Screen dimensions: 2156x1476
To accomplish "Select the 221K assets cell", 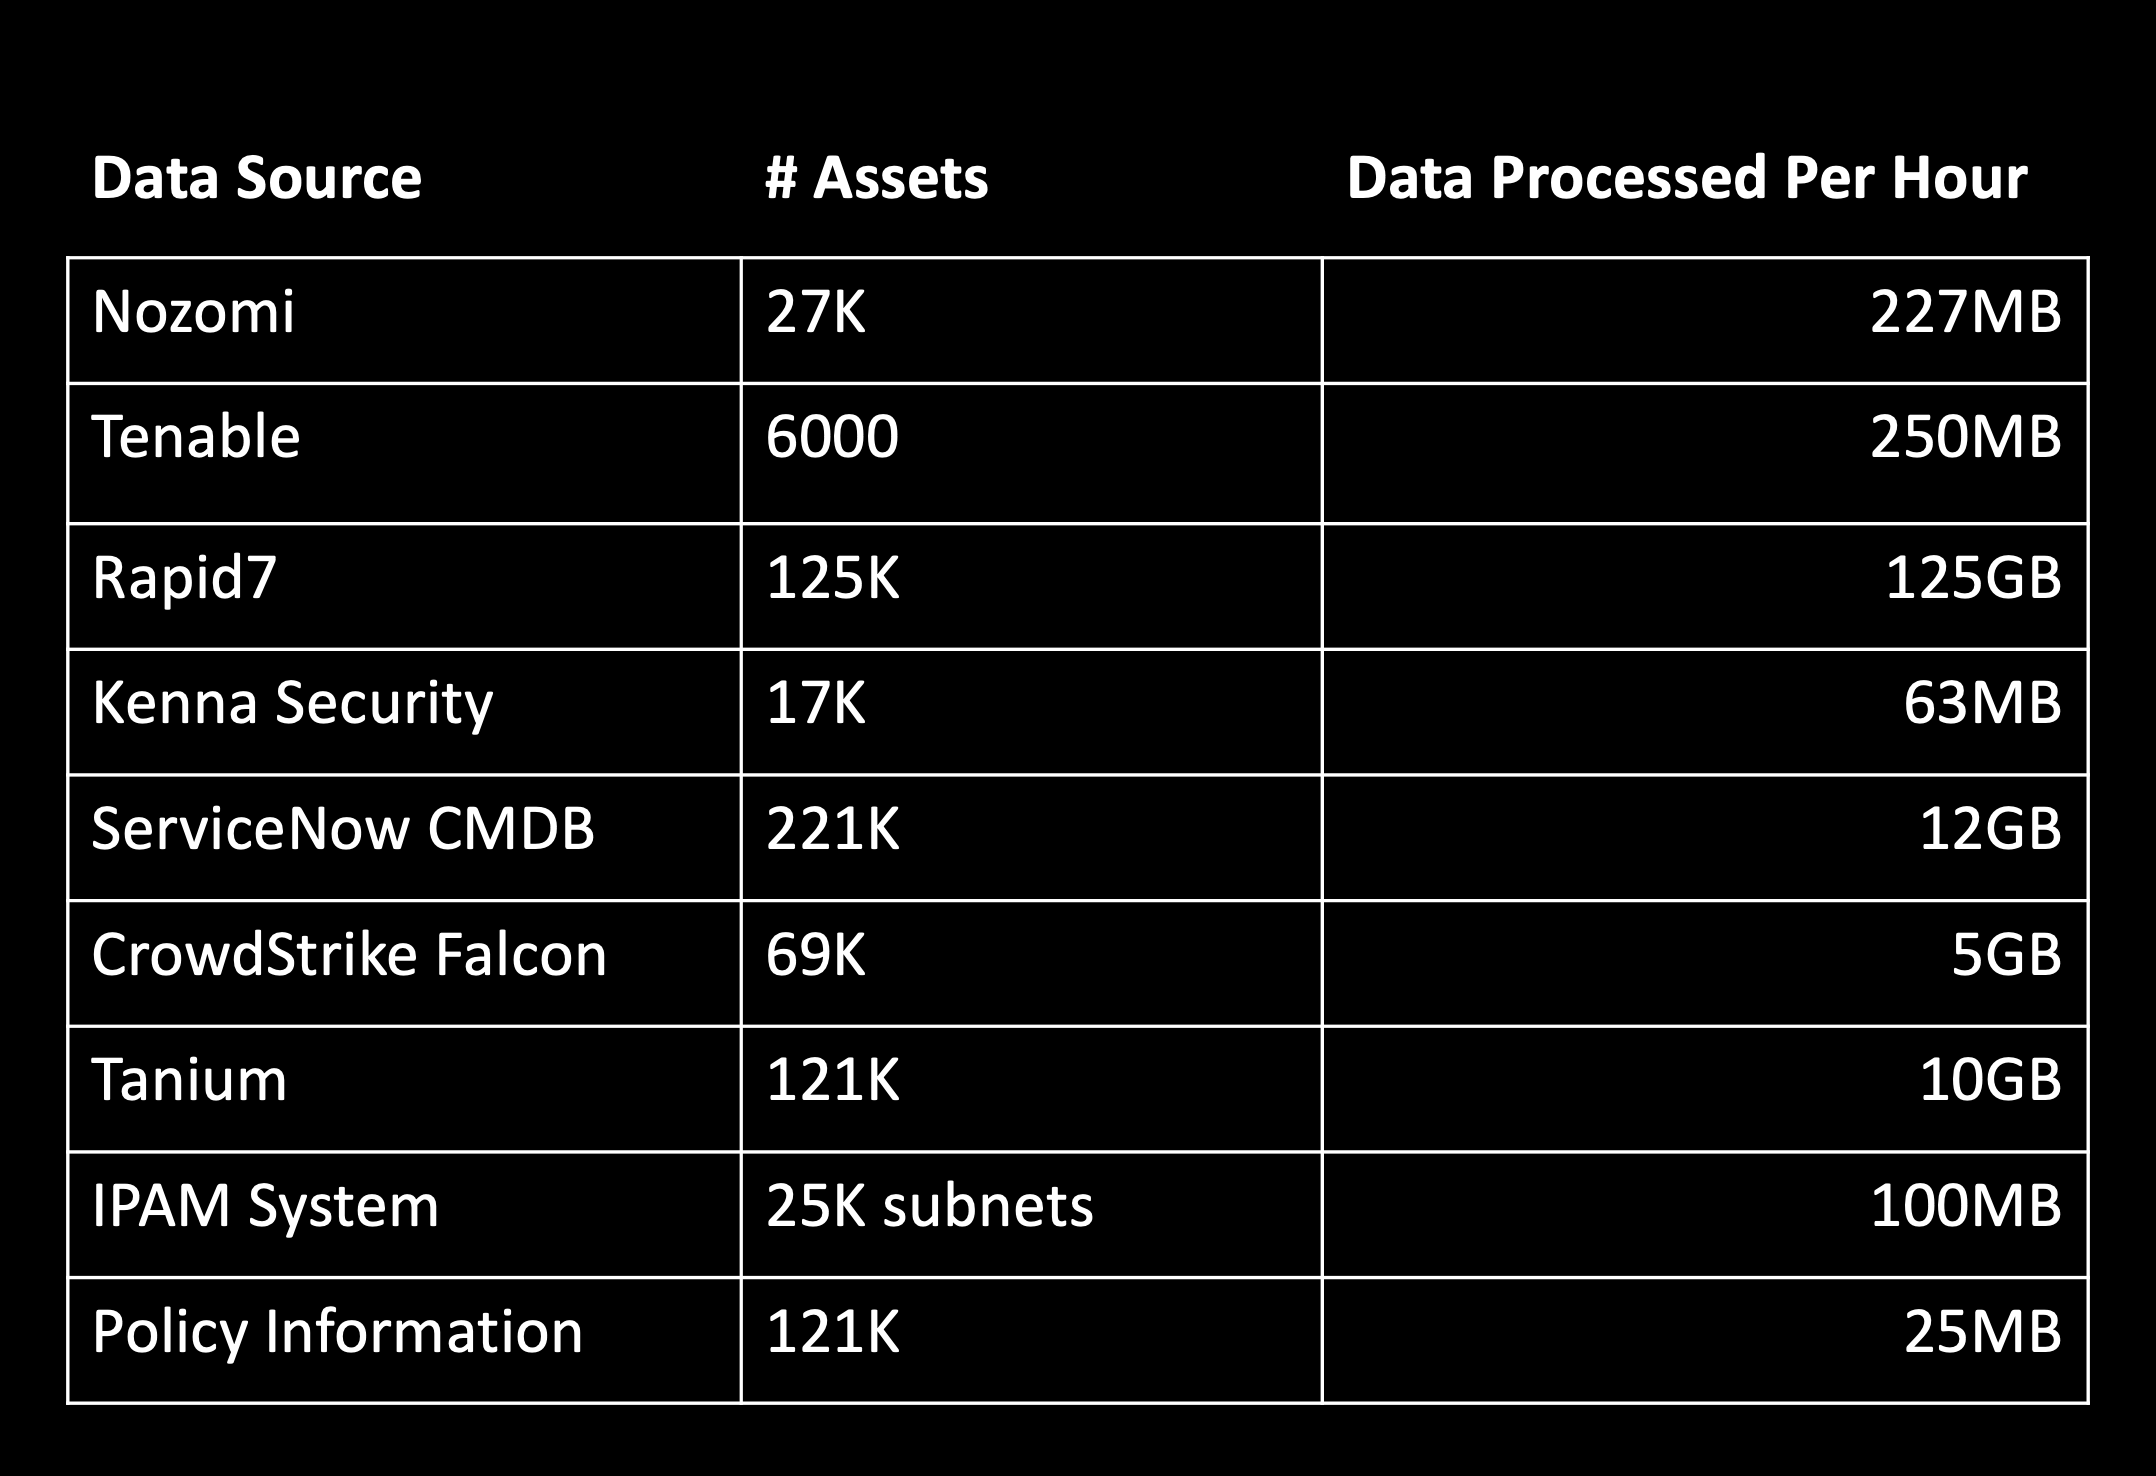I will coord(1031,838).
